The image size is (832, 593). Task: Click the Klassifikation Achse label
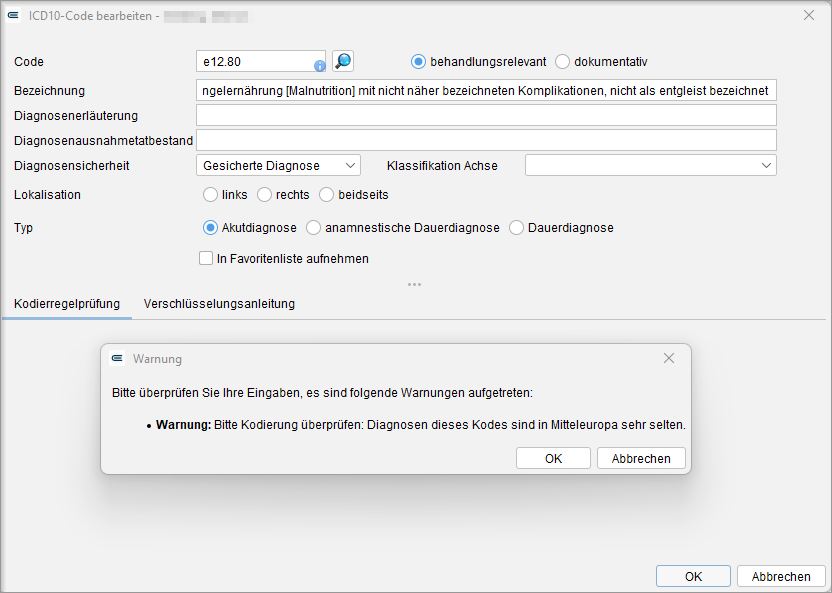442,166
